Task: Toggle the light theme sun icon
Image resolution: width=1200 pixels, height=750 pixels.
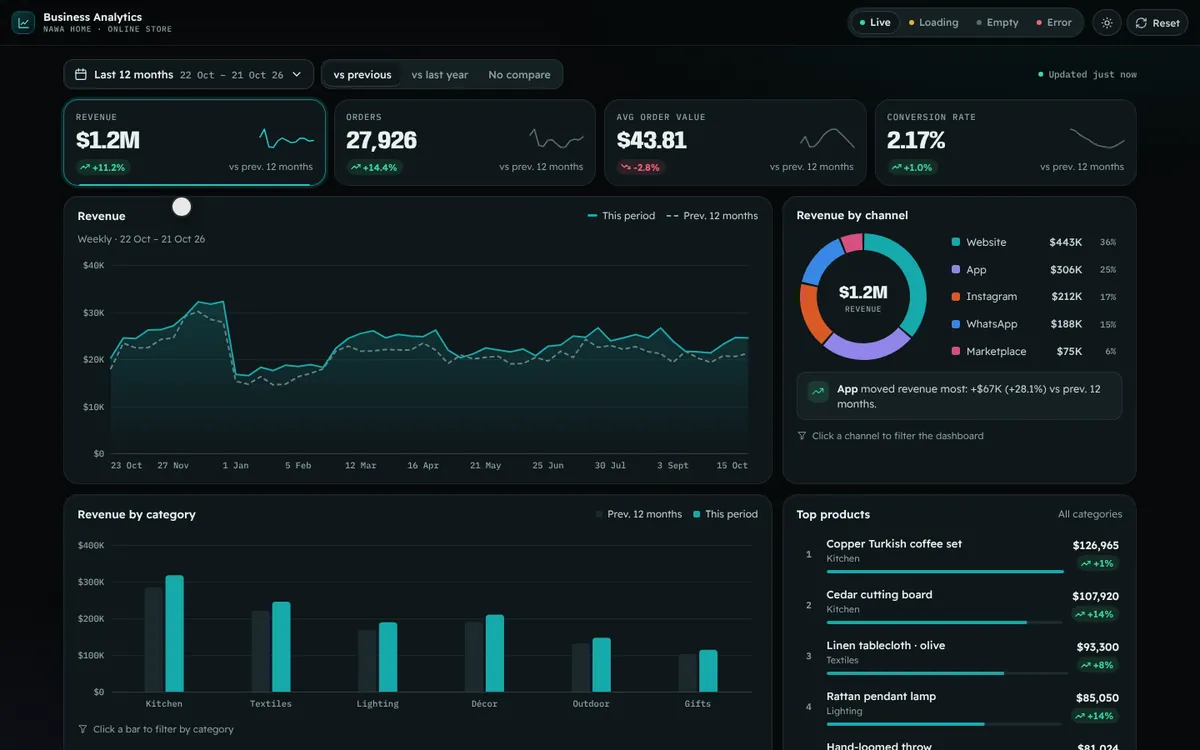Action: tap(1106, 23)
